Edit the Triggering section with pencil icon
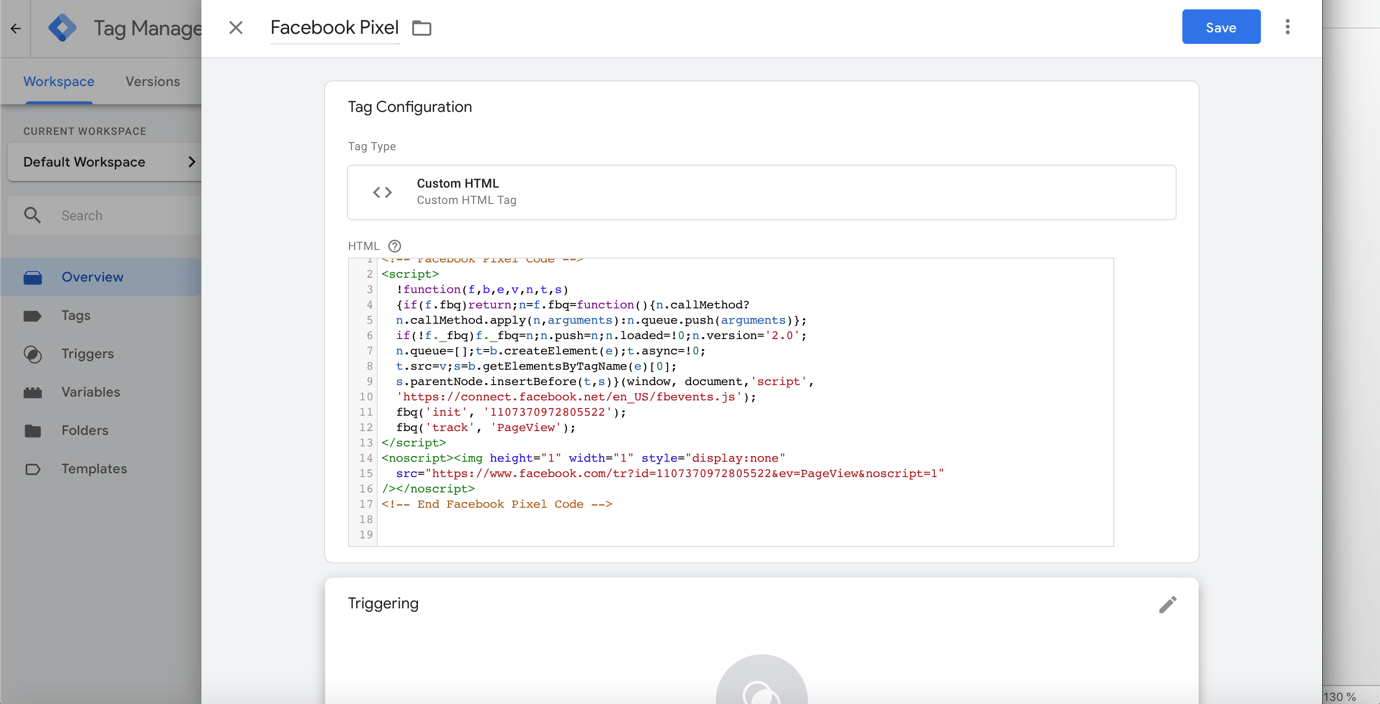The height and width of the screenshot is (704, 1380). 1167,604
